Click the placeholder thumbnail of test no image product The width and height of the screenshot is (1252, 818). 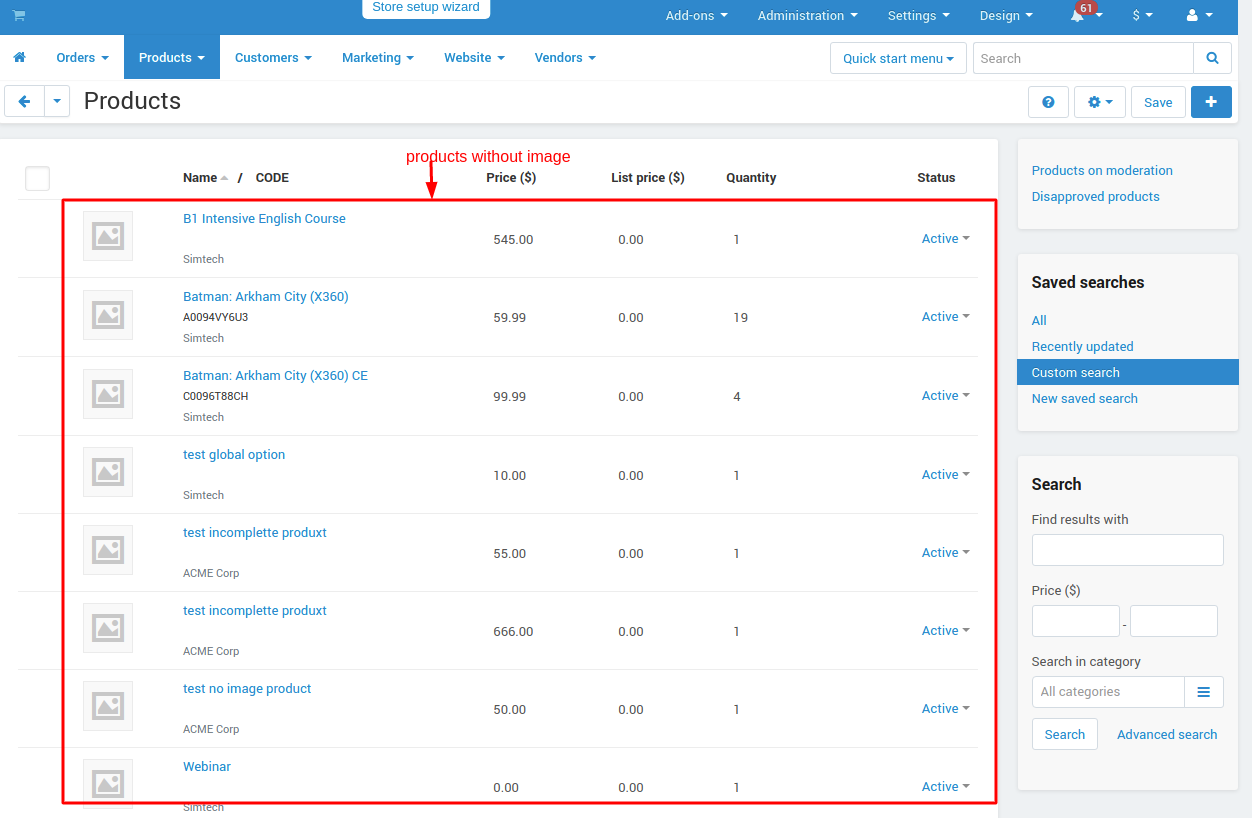click(108, 706)
